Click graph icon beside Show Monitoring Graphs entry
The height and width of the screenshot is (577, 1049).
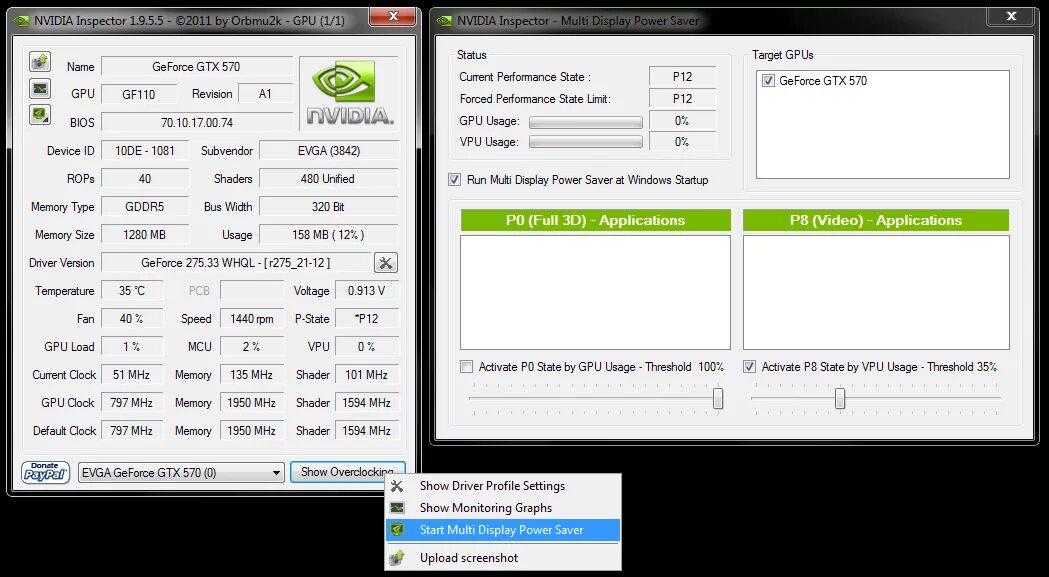(x=397, y=508)
